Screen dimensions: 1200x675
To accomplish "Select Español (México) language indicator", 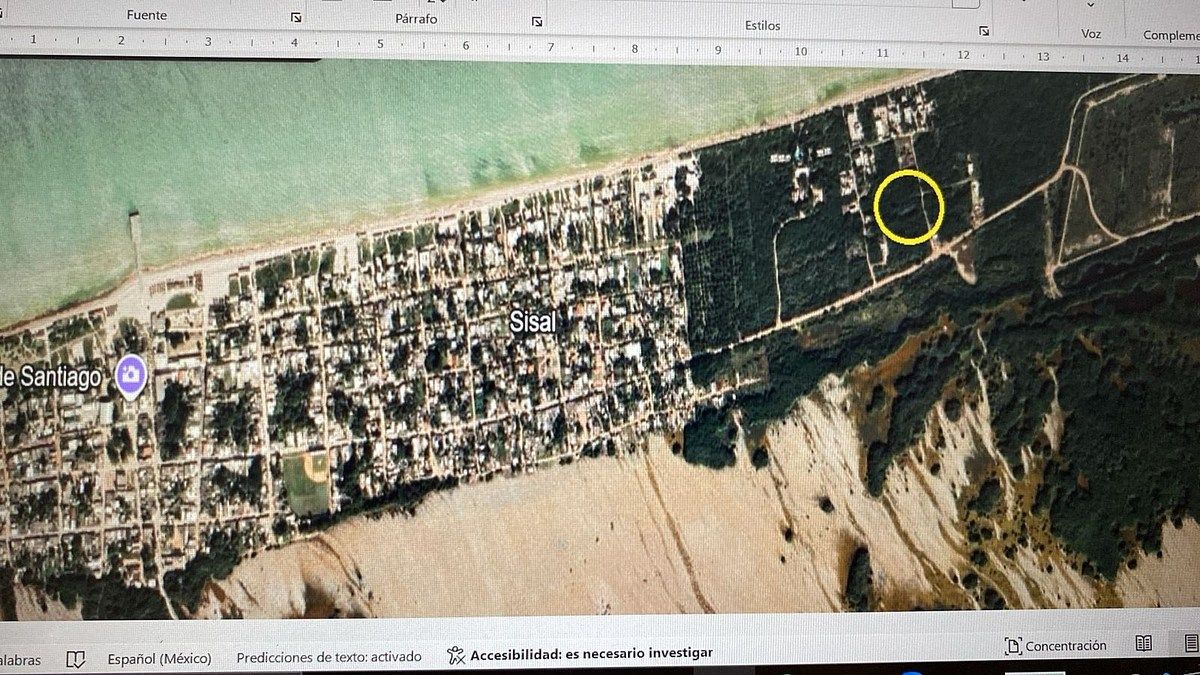I will pos(159,658).
